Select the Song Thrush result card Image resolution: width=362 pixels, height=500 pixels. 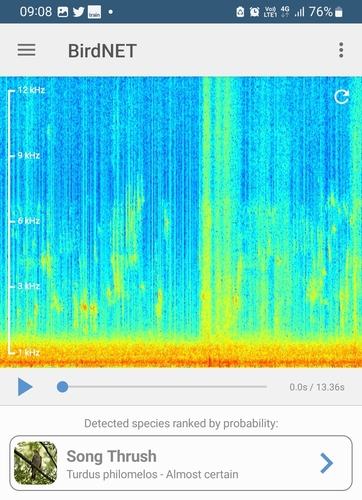(x=181, y=463)
